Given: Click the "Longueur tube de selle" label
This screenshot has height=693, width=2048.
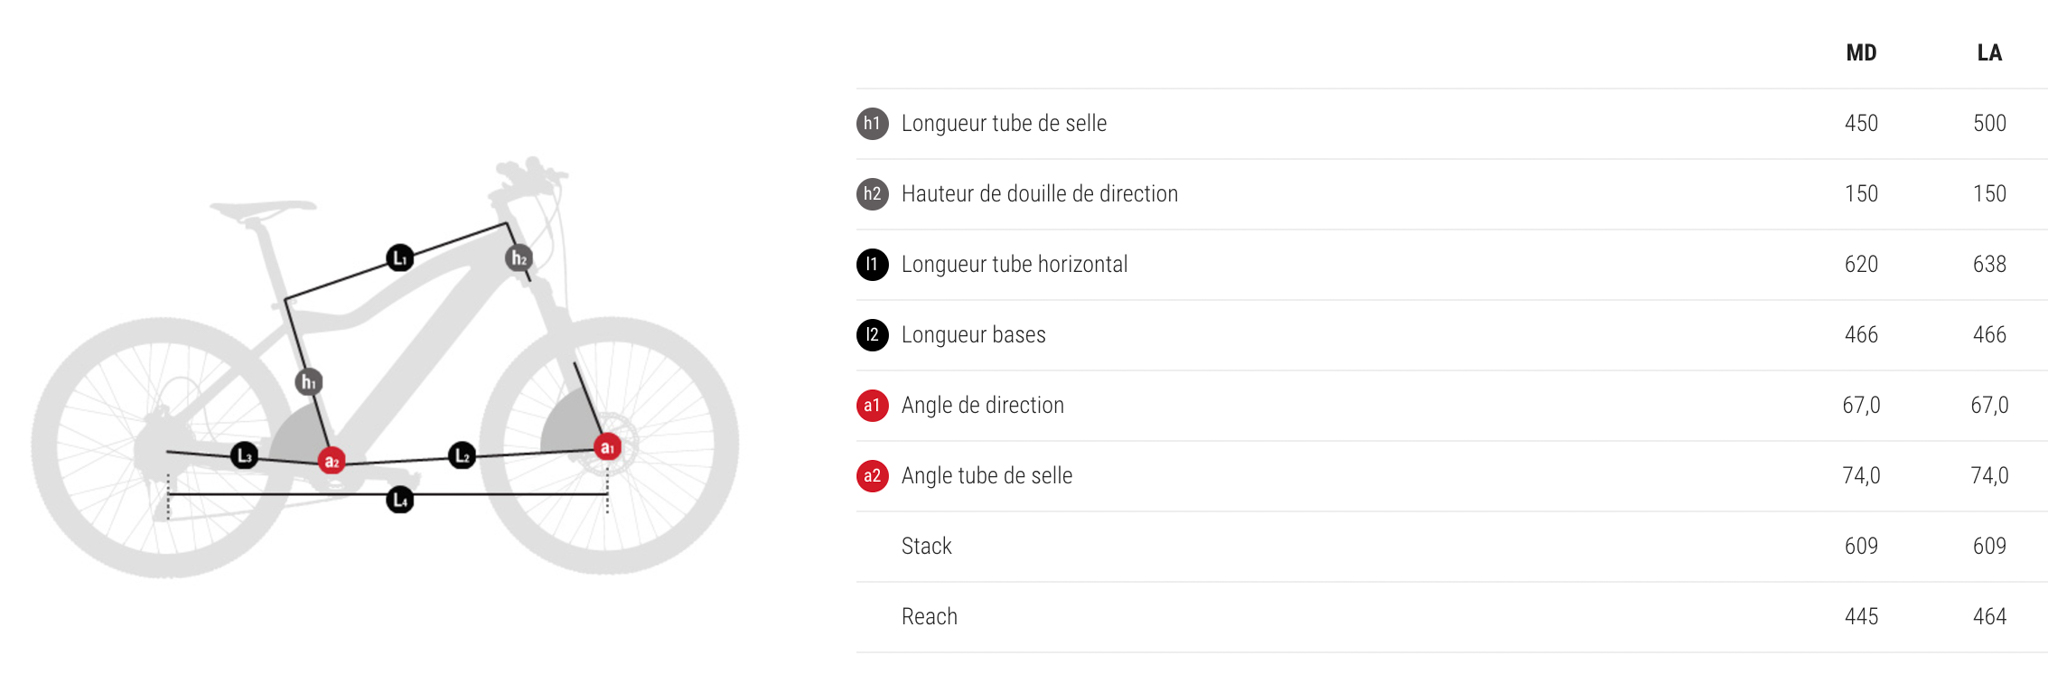Looking at the screenshot, I should [x=1004, y=124].
